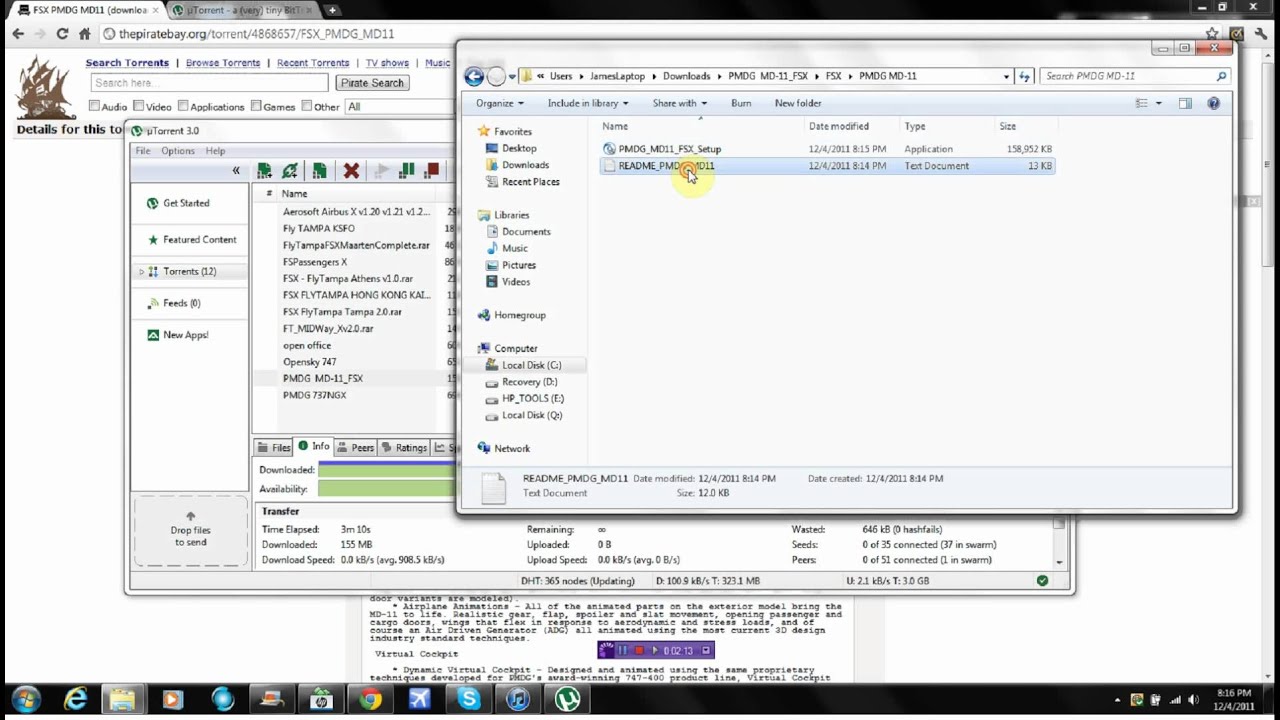Select the PMDG_MD11_FSX_Setup file
This screenshot has height=720, width=1280.
click(669, 149)
